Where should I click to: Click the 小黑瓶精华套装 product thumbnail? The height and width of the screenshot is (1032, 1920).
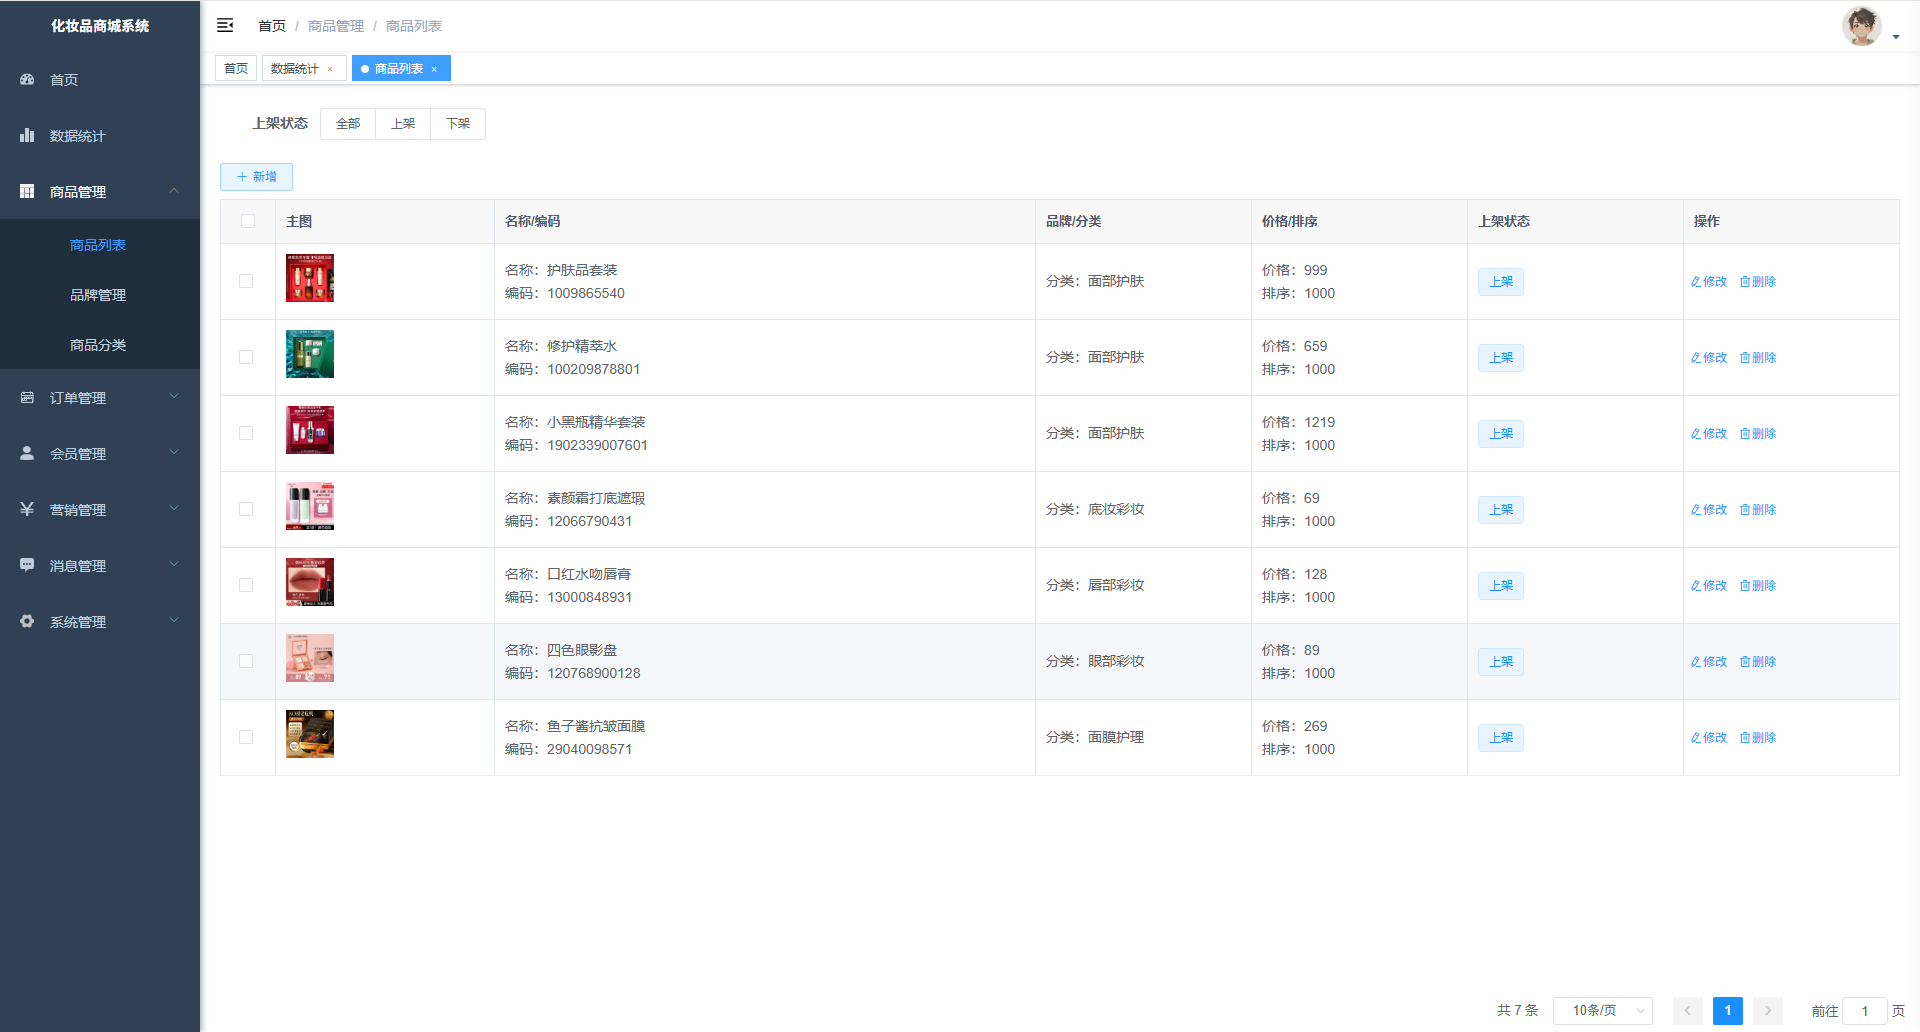coord(310,430)
